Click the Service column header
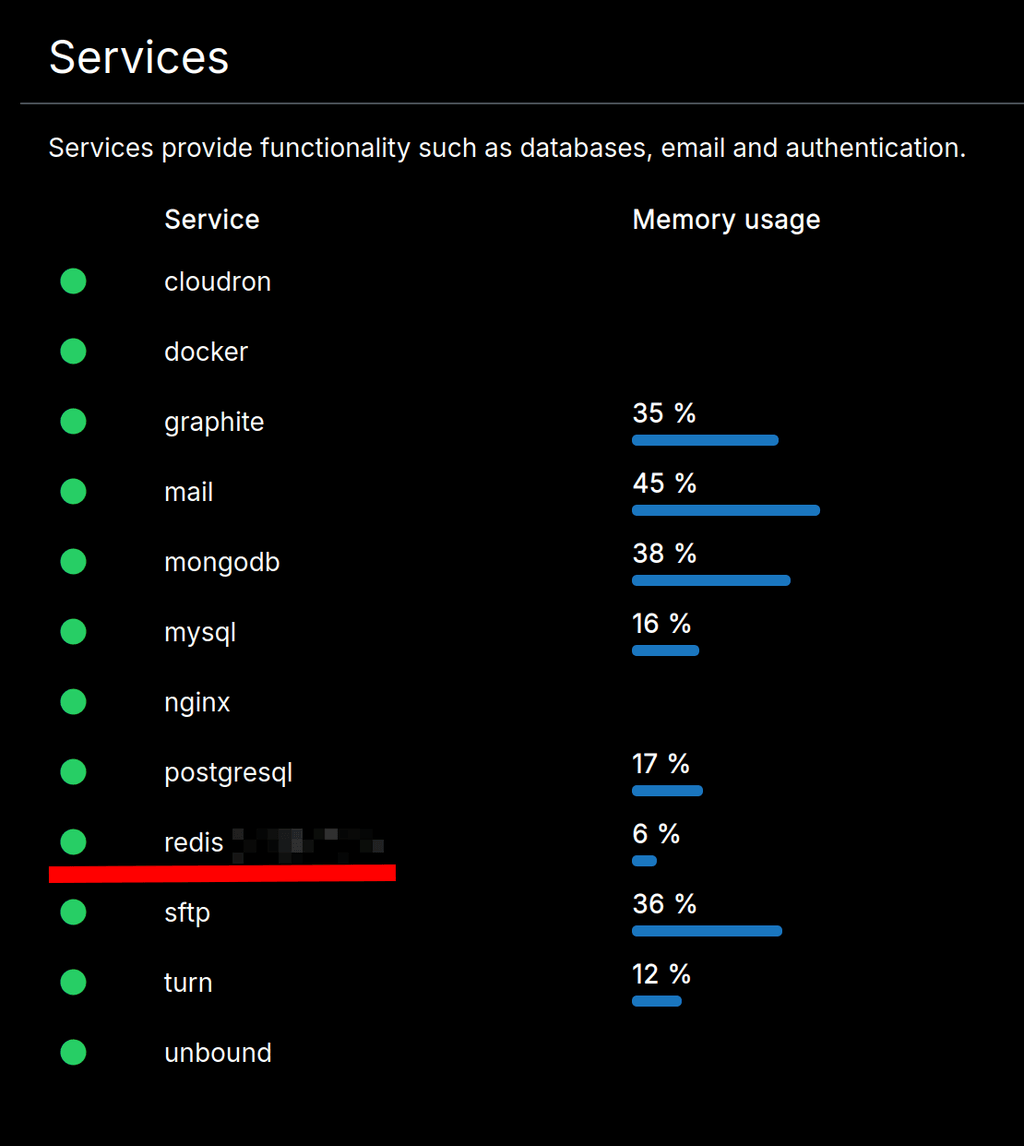The image size is (1024, 1146). click(212, 220)
